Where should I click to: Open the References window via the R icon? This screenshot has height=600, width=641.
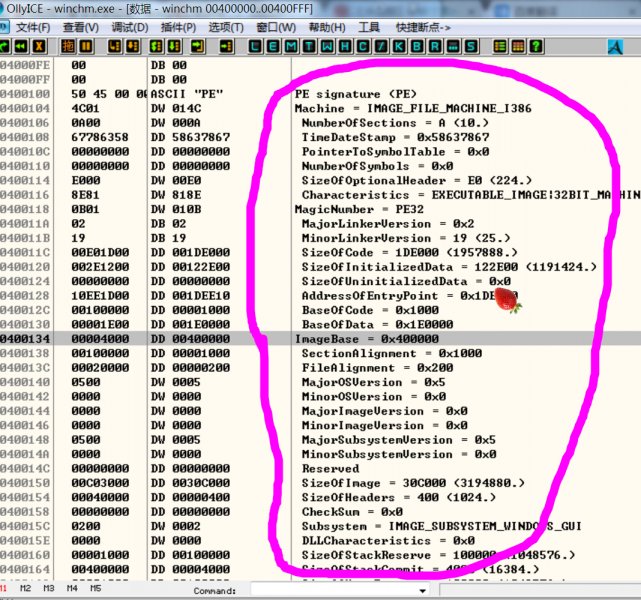tap(435, 46)
